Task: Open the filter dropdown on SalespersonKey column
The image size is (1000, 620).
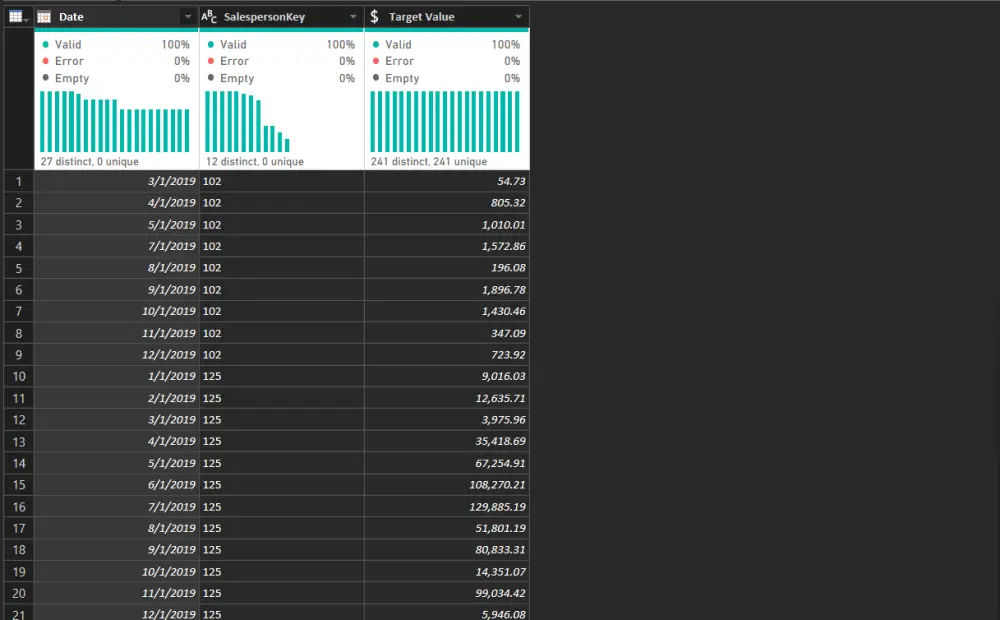Action: [x=352, y=16]
